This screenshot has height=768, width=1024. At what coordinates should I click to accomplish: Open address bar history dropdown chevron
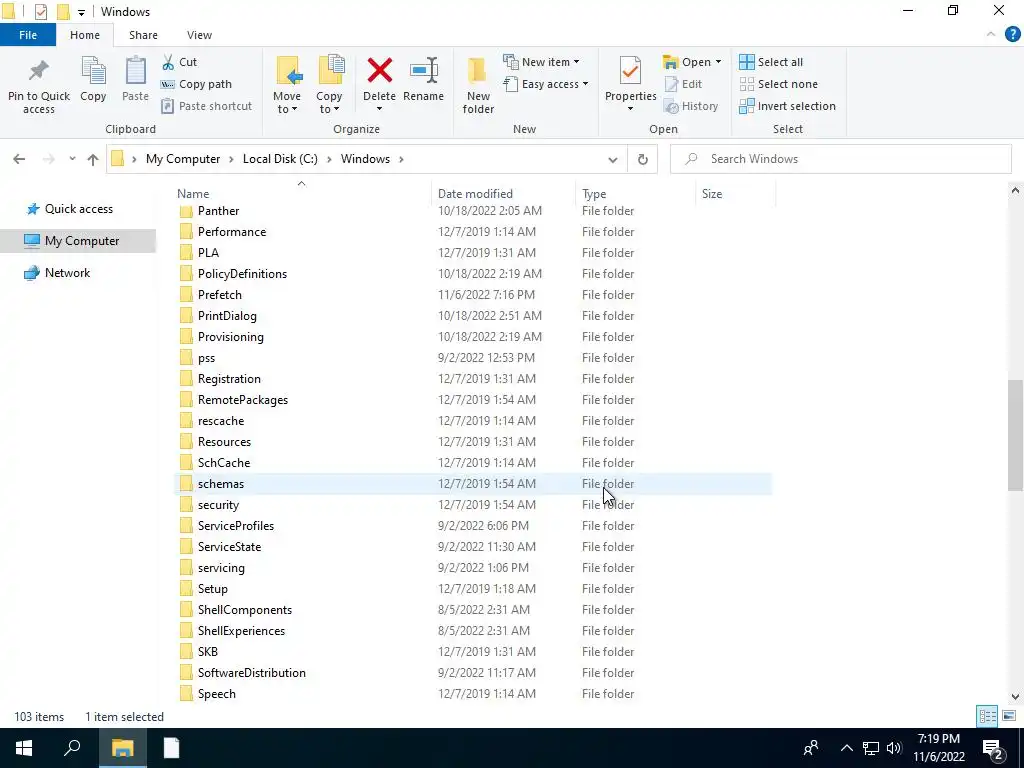pyautogui.click(x=613, y=159)
